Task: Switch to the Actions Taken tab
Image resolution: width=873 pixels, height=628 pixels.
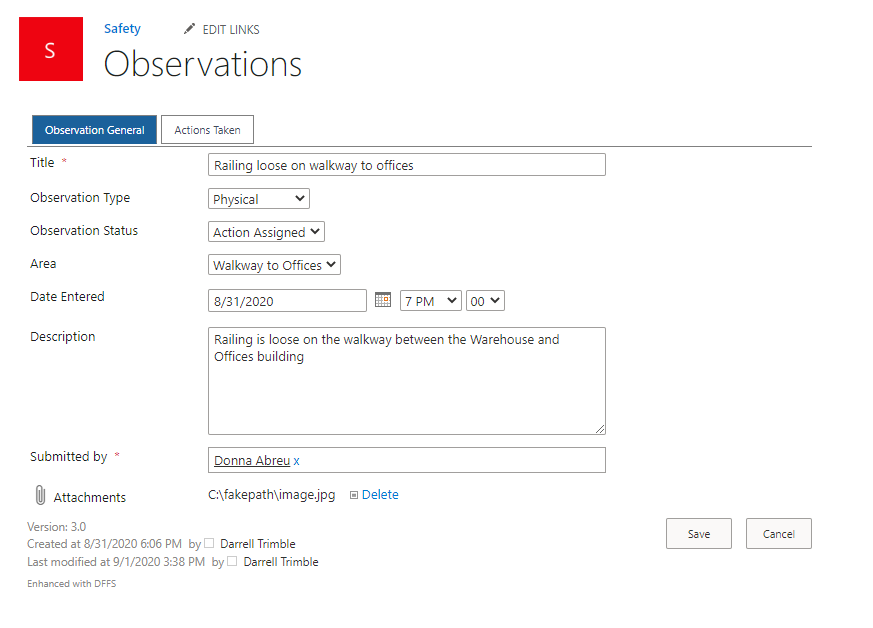Action: click(x=207, y=129)
